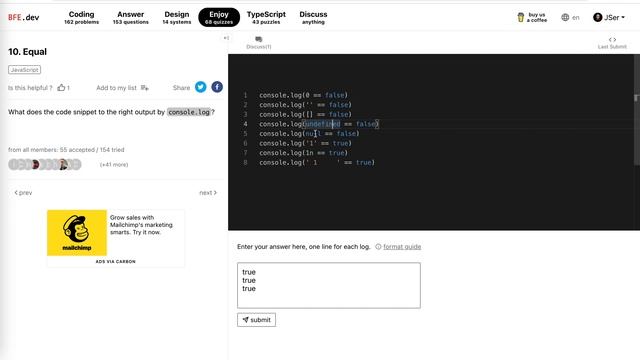Click code line 1 with 0 == false
Viewport: 640px width, 360px height.
pos(303,95)
